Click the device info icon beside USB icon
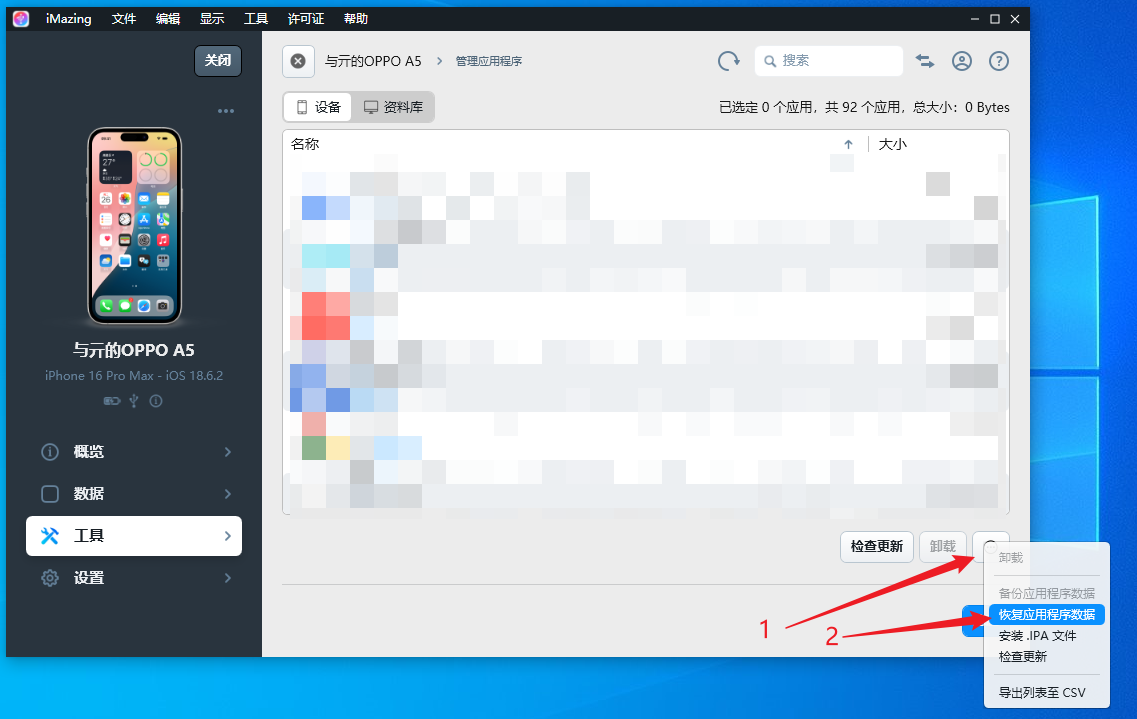Image resolution: width=1137 pixels, height=719 pixels. tap(156, 401)
